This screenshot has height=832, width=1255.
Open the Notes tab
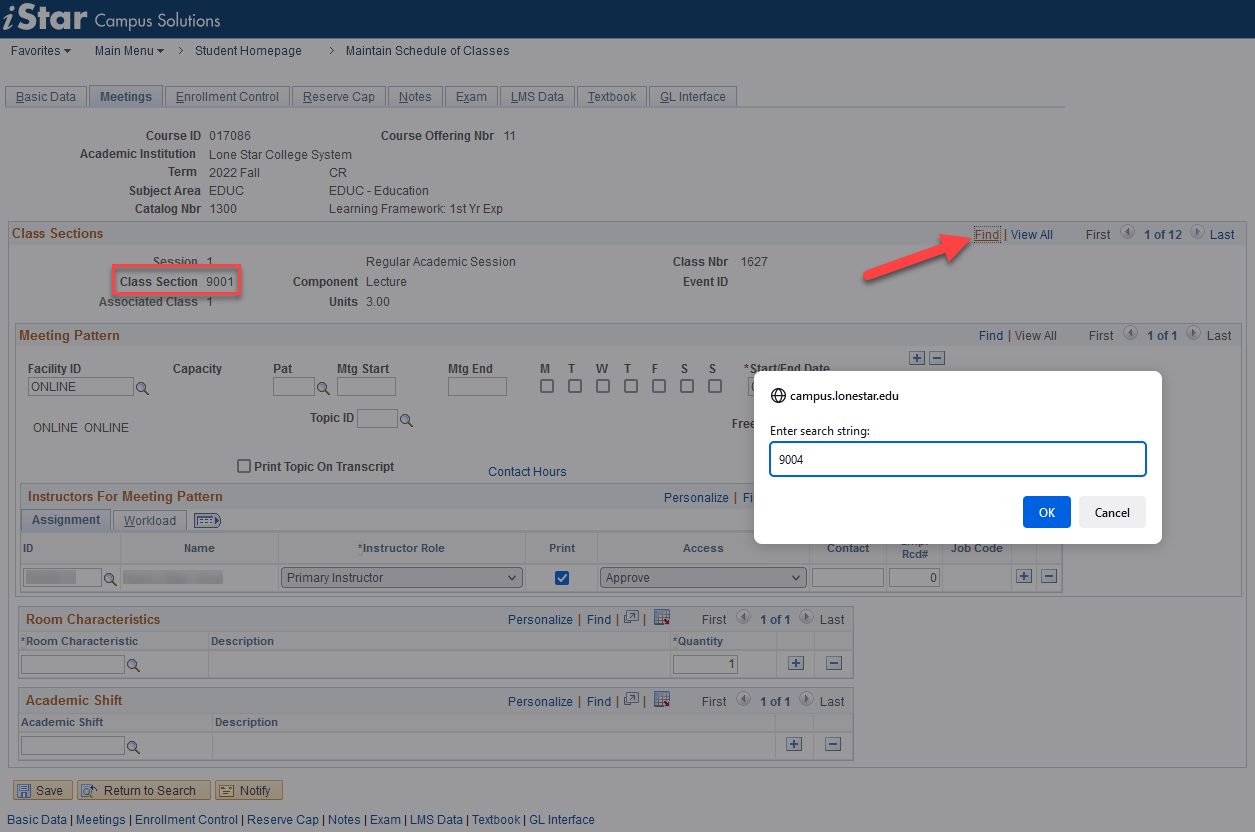pos(415,97)
